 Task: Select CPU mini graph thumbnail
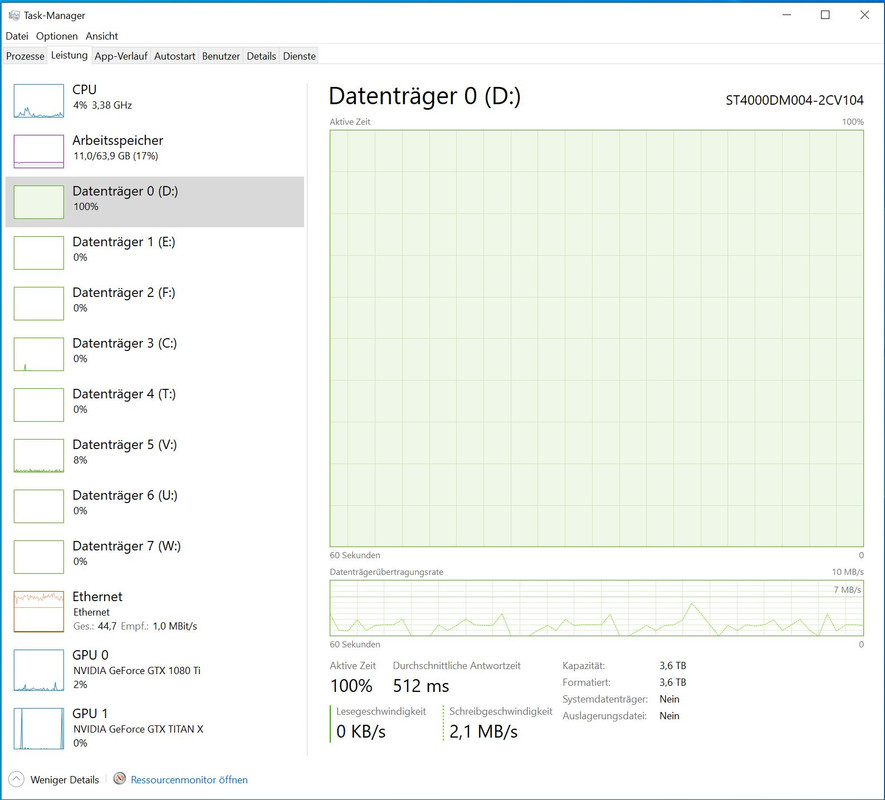tap(39, 101)
